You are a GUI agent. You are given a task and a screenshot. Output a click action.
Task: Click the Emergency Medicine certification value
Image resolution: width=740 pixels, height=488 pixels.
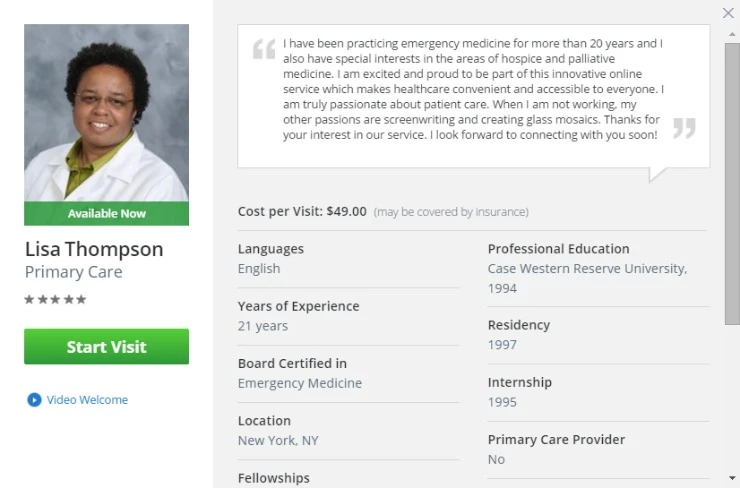300,383
